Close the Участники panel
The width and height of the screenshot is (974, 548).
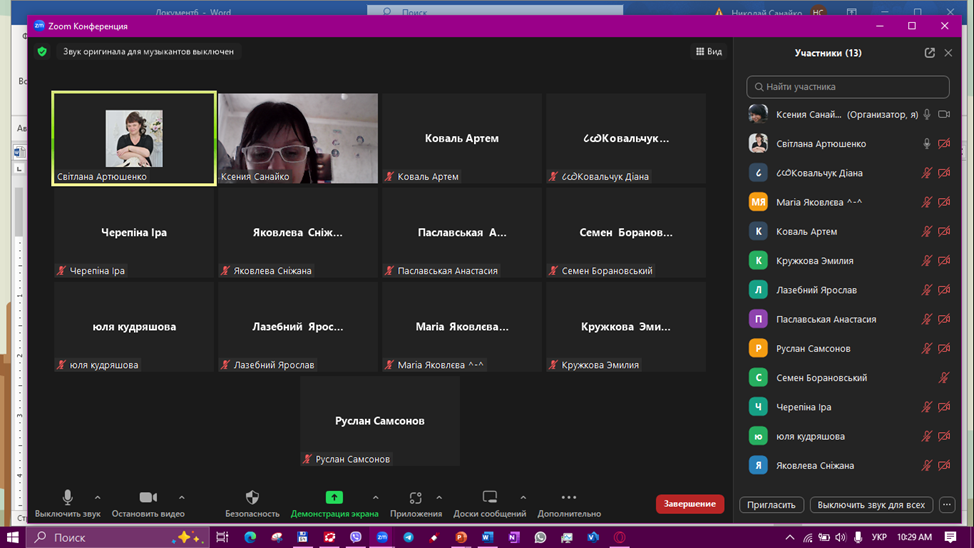pos(948,53)
